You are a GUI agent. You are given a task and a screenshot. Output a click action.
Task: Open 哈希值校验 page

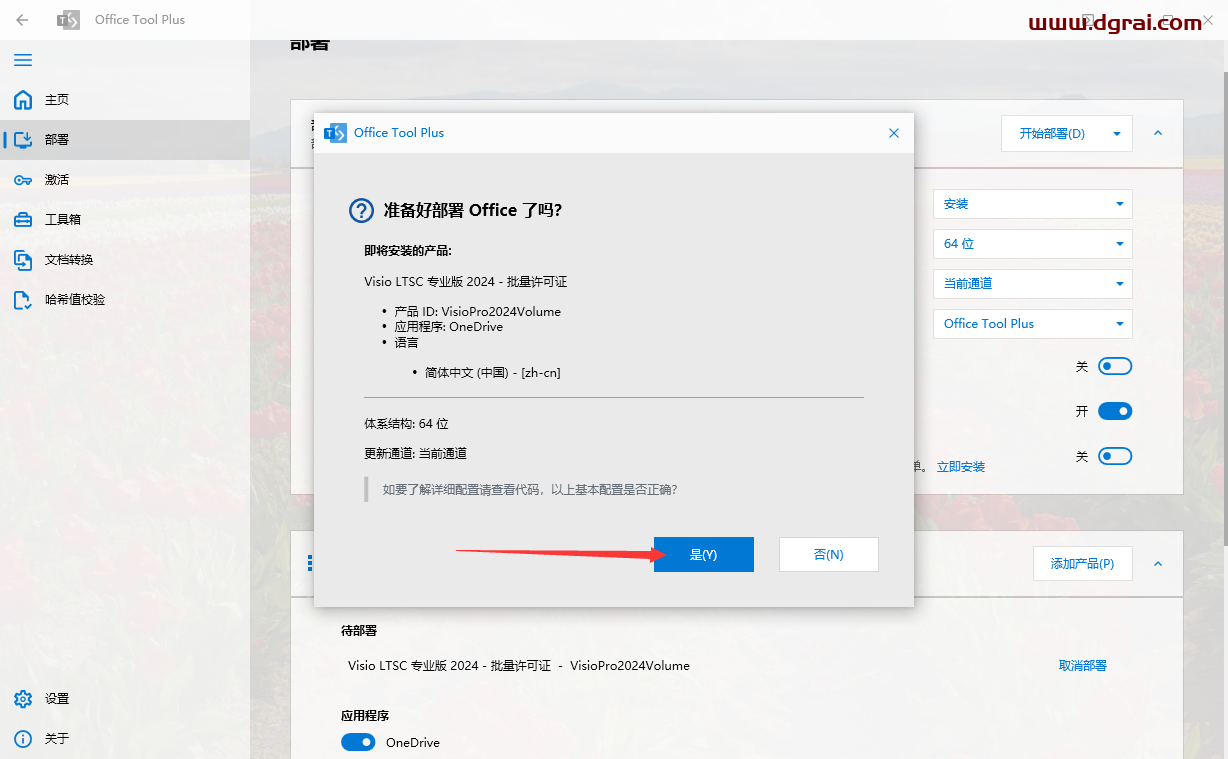125,300
